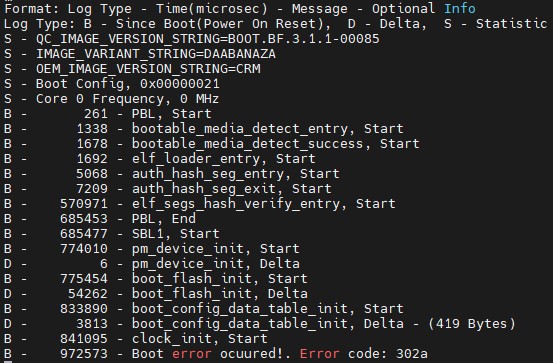Screen dimensions: 553x363
Task: Click the QC_IMAGE_VERSION_STRING log line
Action: tap(192, 39)
